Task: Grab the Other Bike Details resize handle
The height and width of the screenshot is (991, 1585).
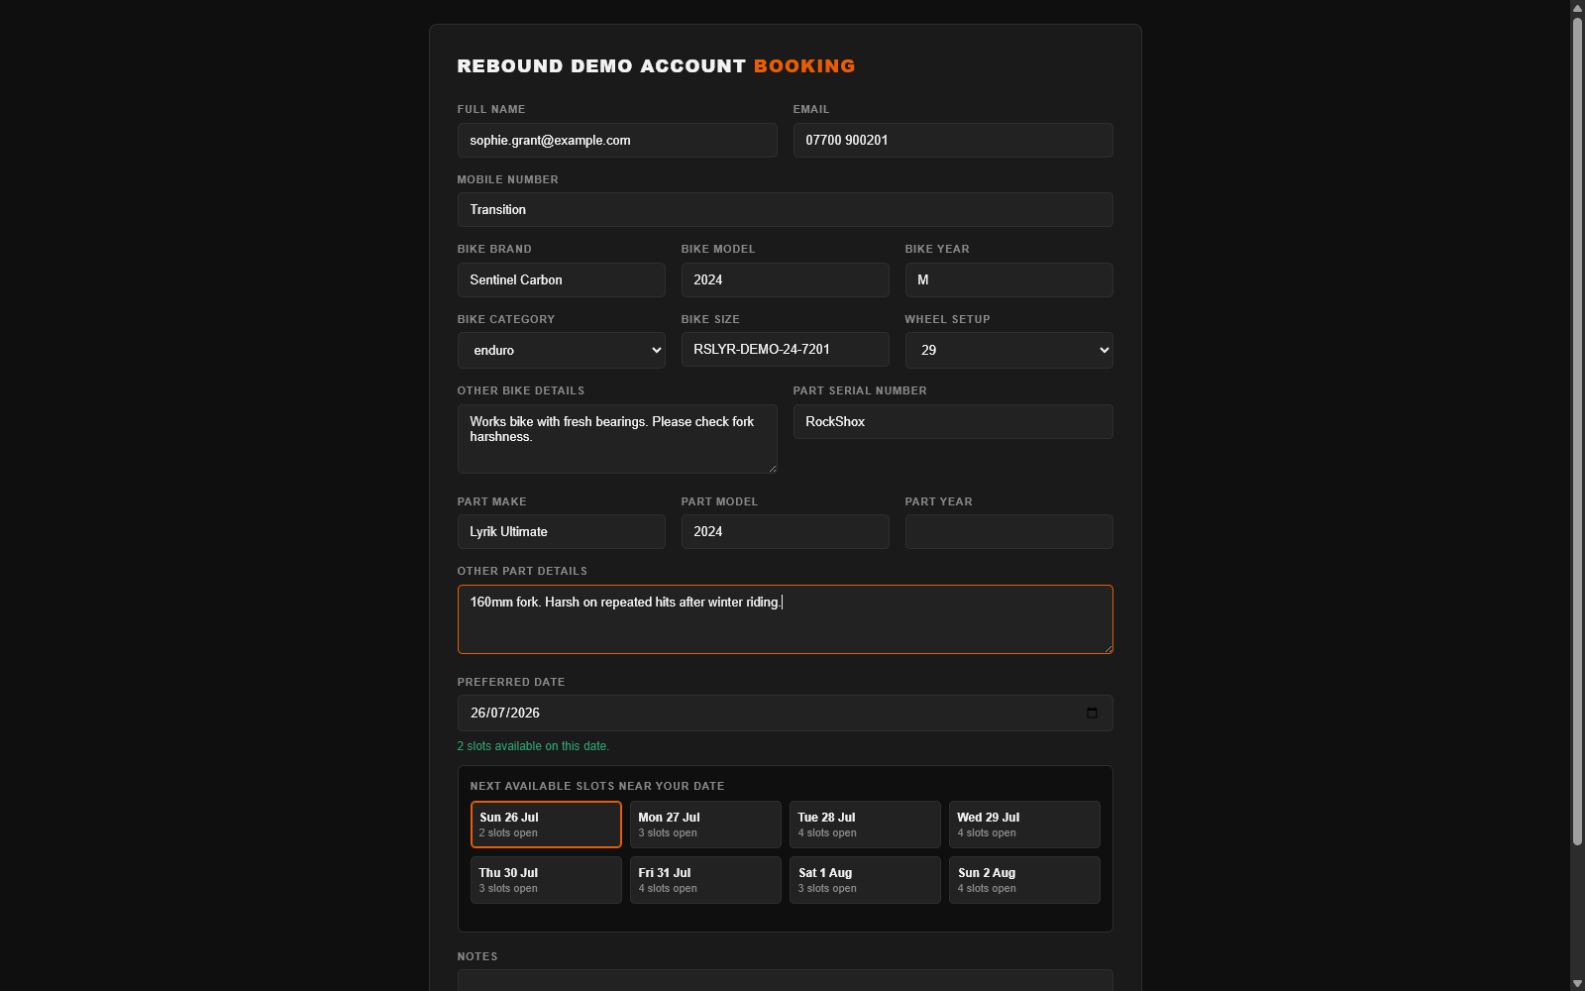Action: (x=771, y=468)
